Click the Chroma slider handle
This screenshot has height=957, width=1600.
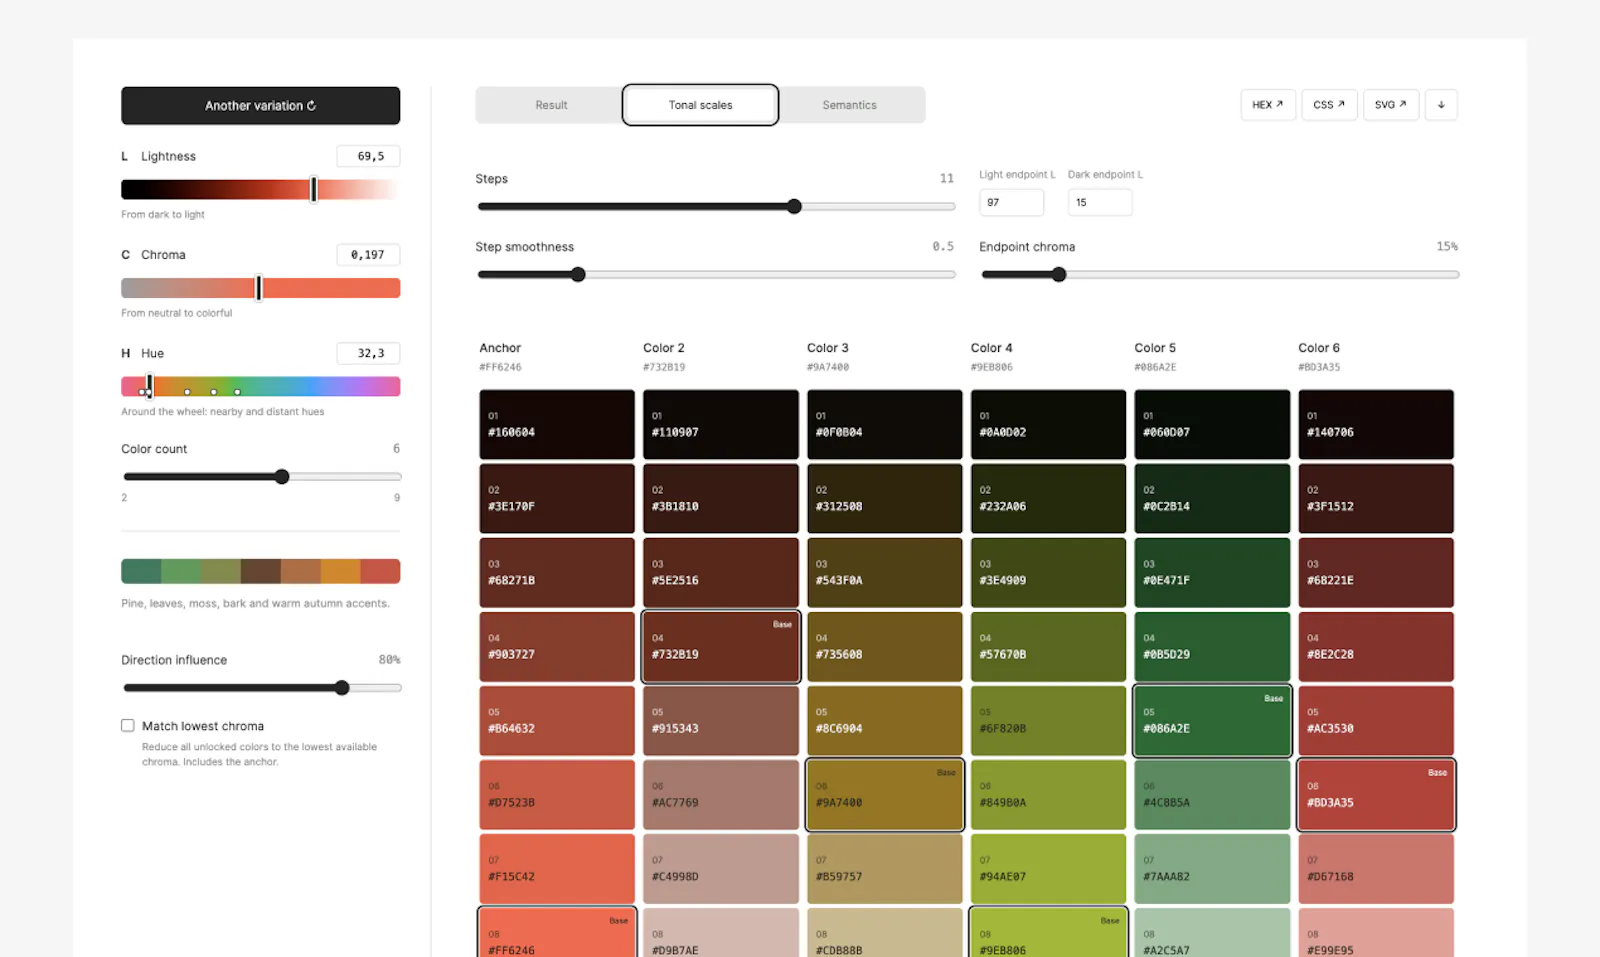tap(259, 288)
